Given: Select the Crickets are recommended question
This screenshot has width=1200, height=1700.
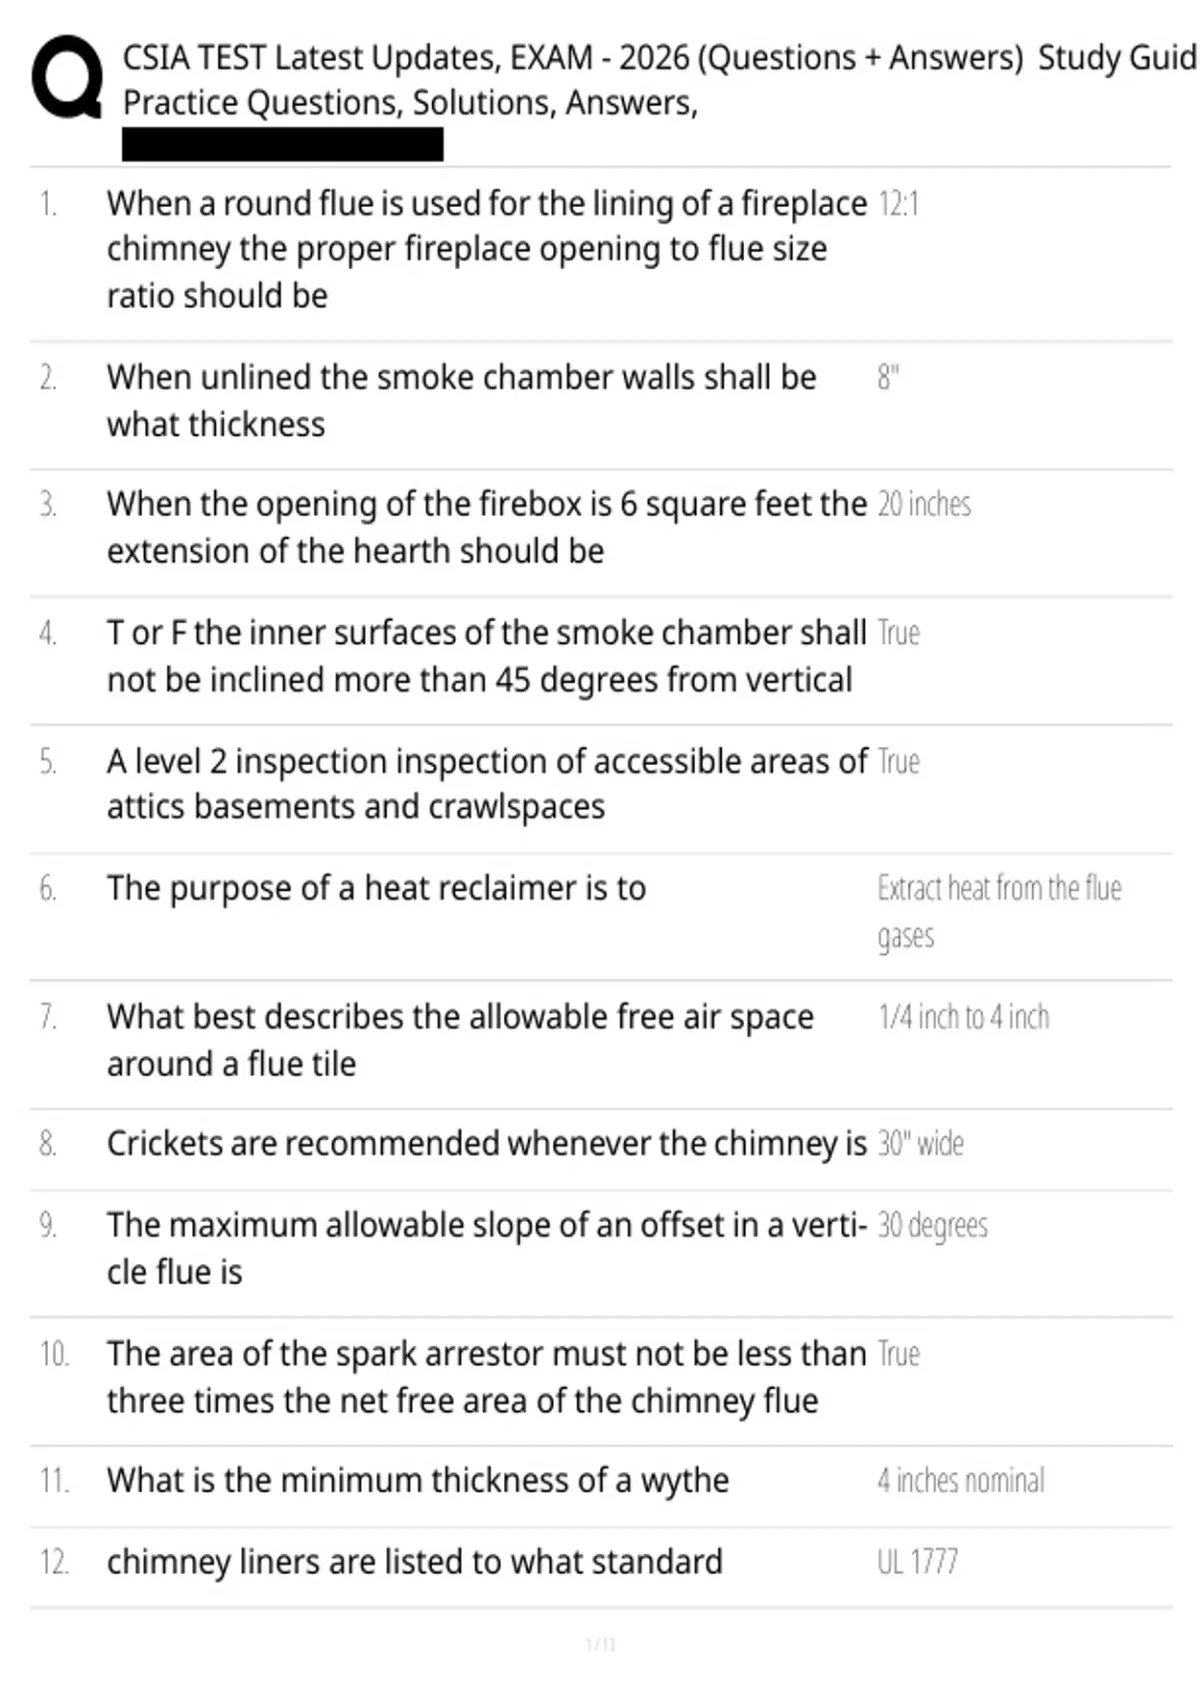Looking at the screenshot, I should [486, 1143].
